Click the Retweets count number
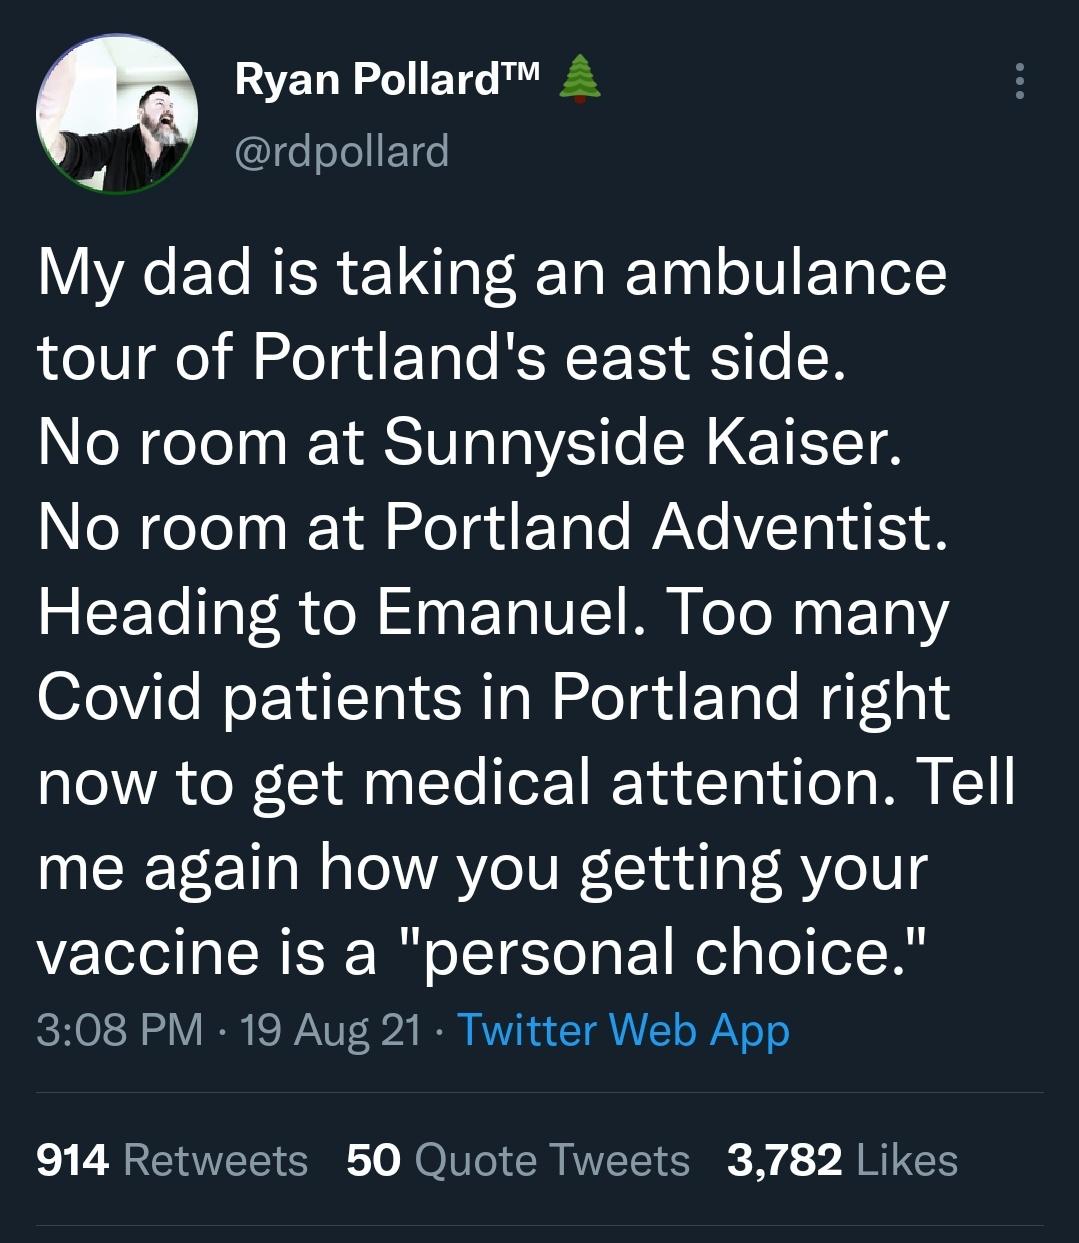 [x=72, y=1160]
